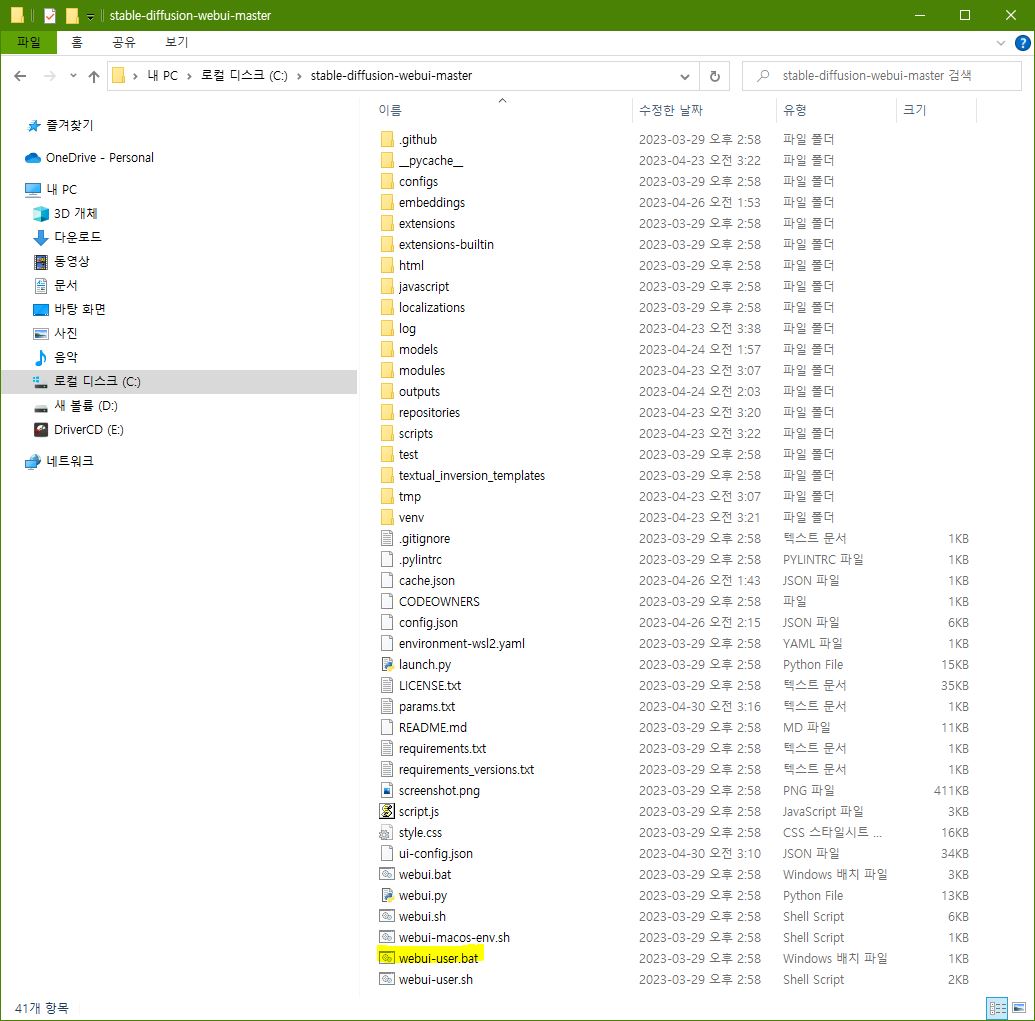Go back with the left arrow
Image resolution: width=1035 pixels, height=1021 pixels.
[20, 76]
